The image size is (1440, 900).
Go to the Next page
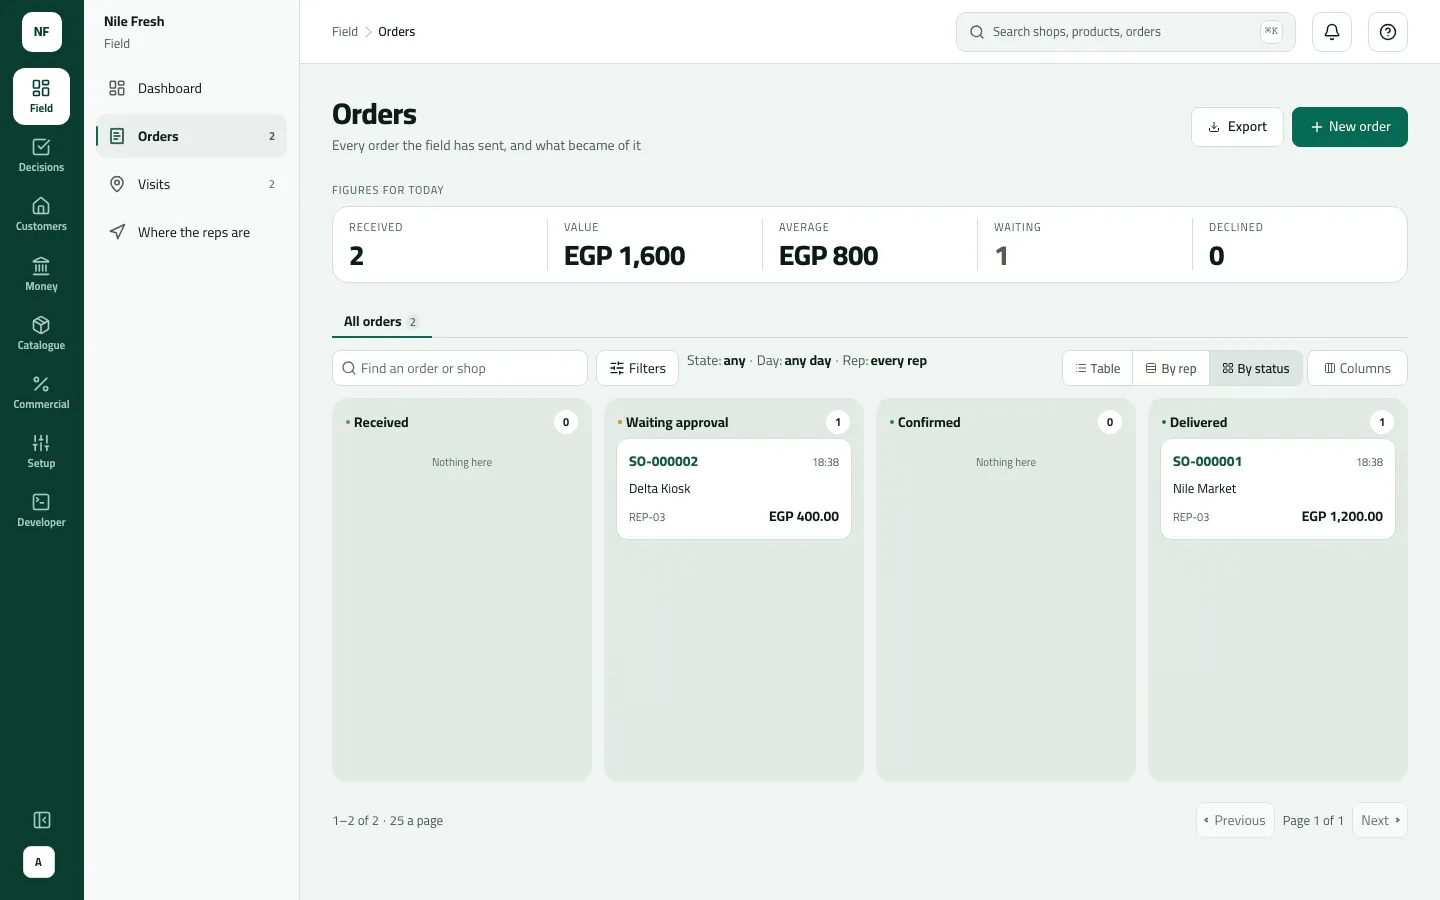[x=1380, y=820]
